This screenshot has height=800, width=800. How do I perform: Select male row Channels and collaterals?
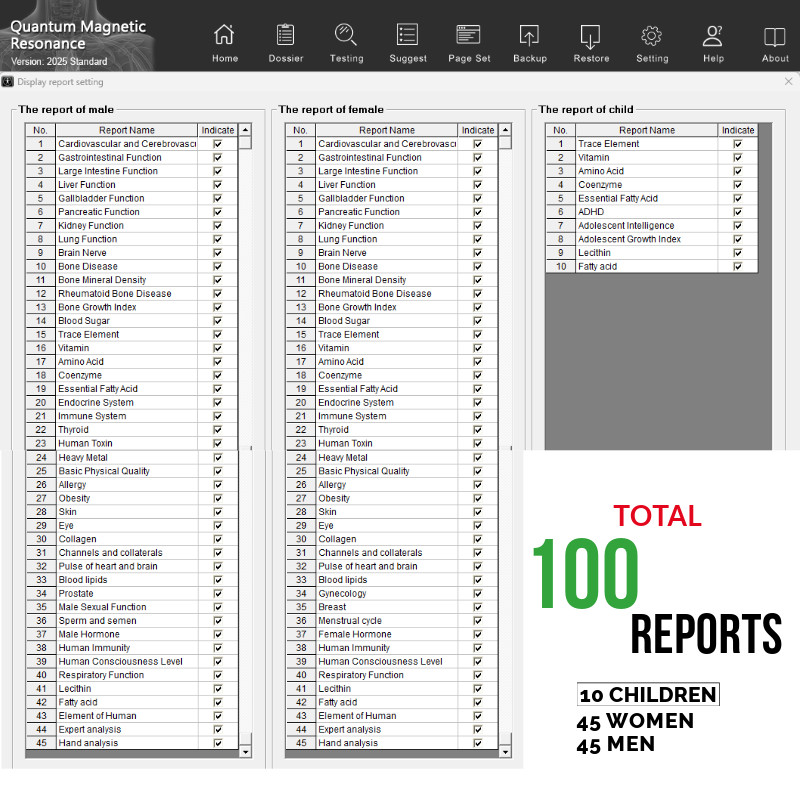[132, 553]
